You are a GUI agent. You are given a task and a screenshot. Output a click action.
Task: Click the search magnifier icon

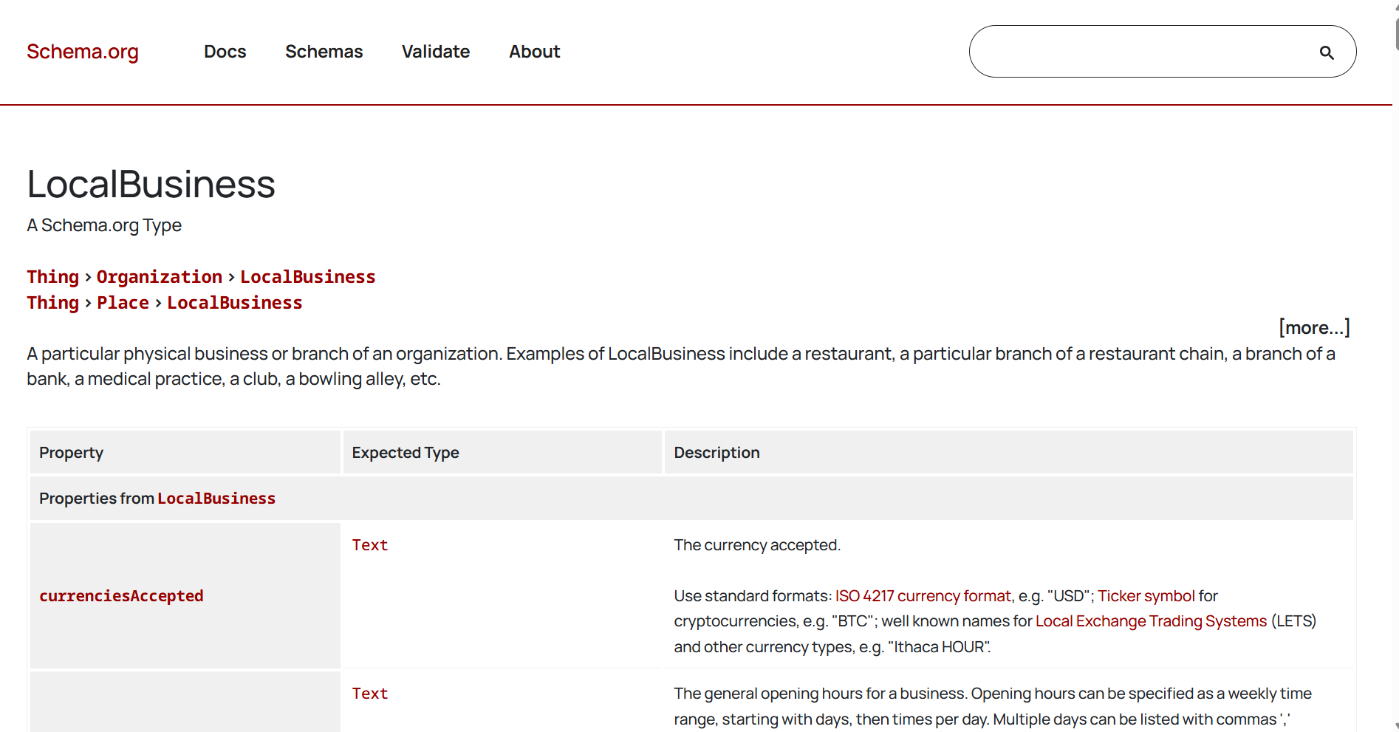pyautogui.click(x=1326, y=53)
